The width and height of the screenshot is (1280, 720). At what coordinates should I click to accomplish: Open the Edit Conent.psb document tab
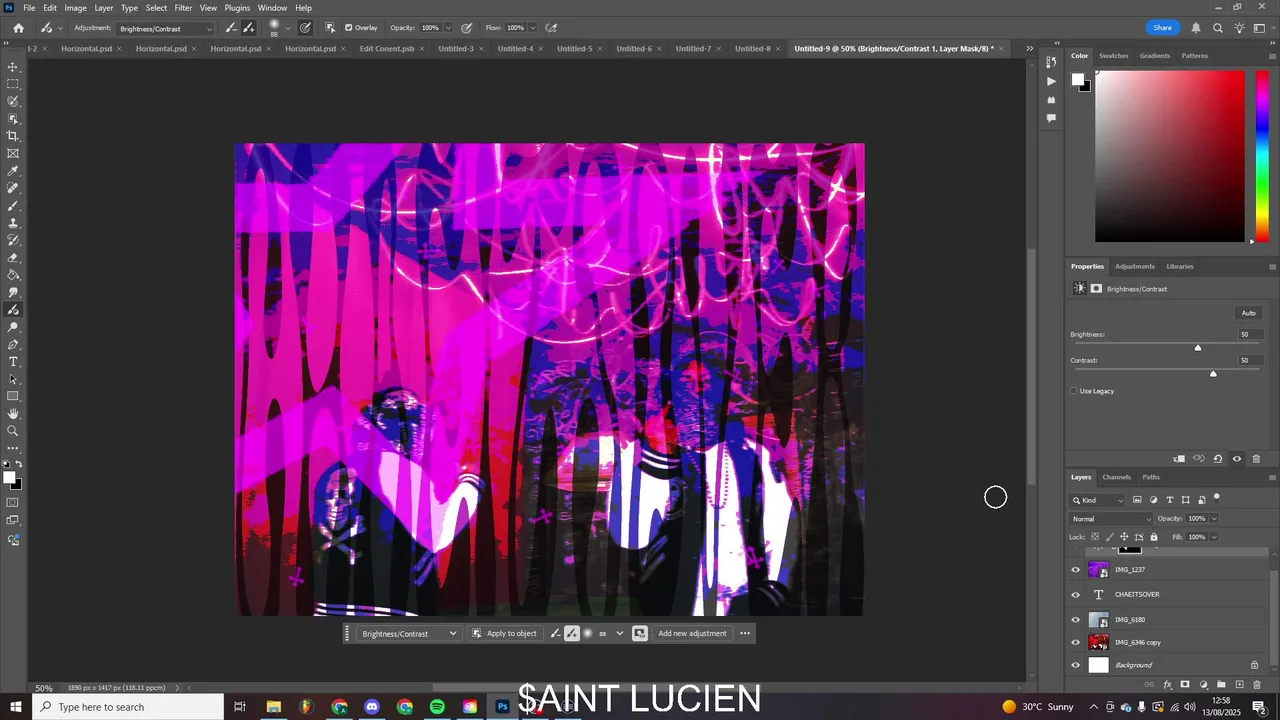click(387, 48)
